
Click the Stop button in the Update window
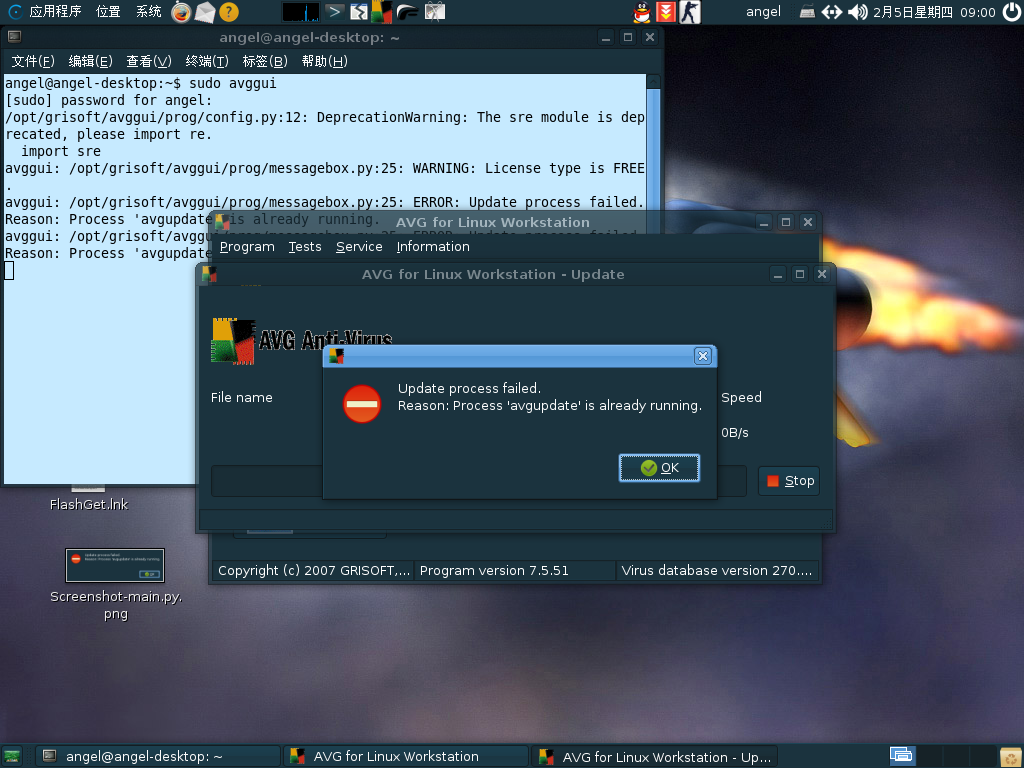pyautogui.click(x=789, y=481)
